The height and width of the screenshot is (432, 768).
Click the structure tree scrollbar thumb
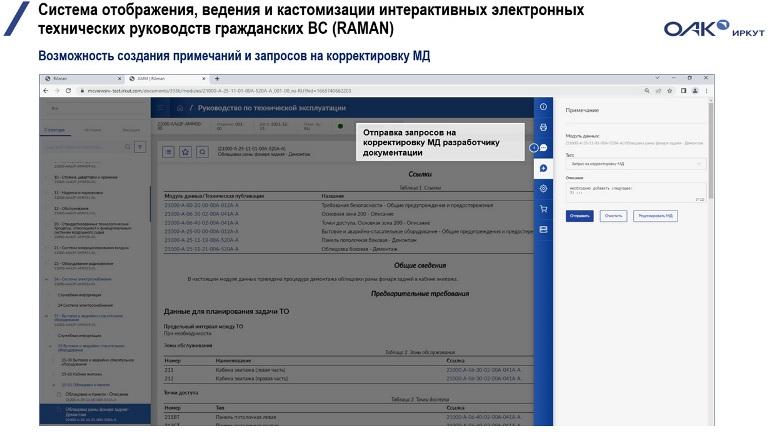[150, 203]
